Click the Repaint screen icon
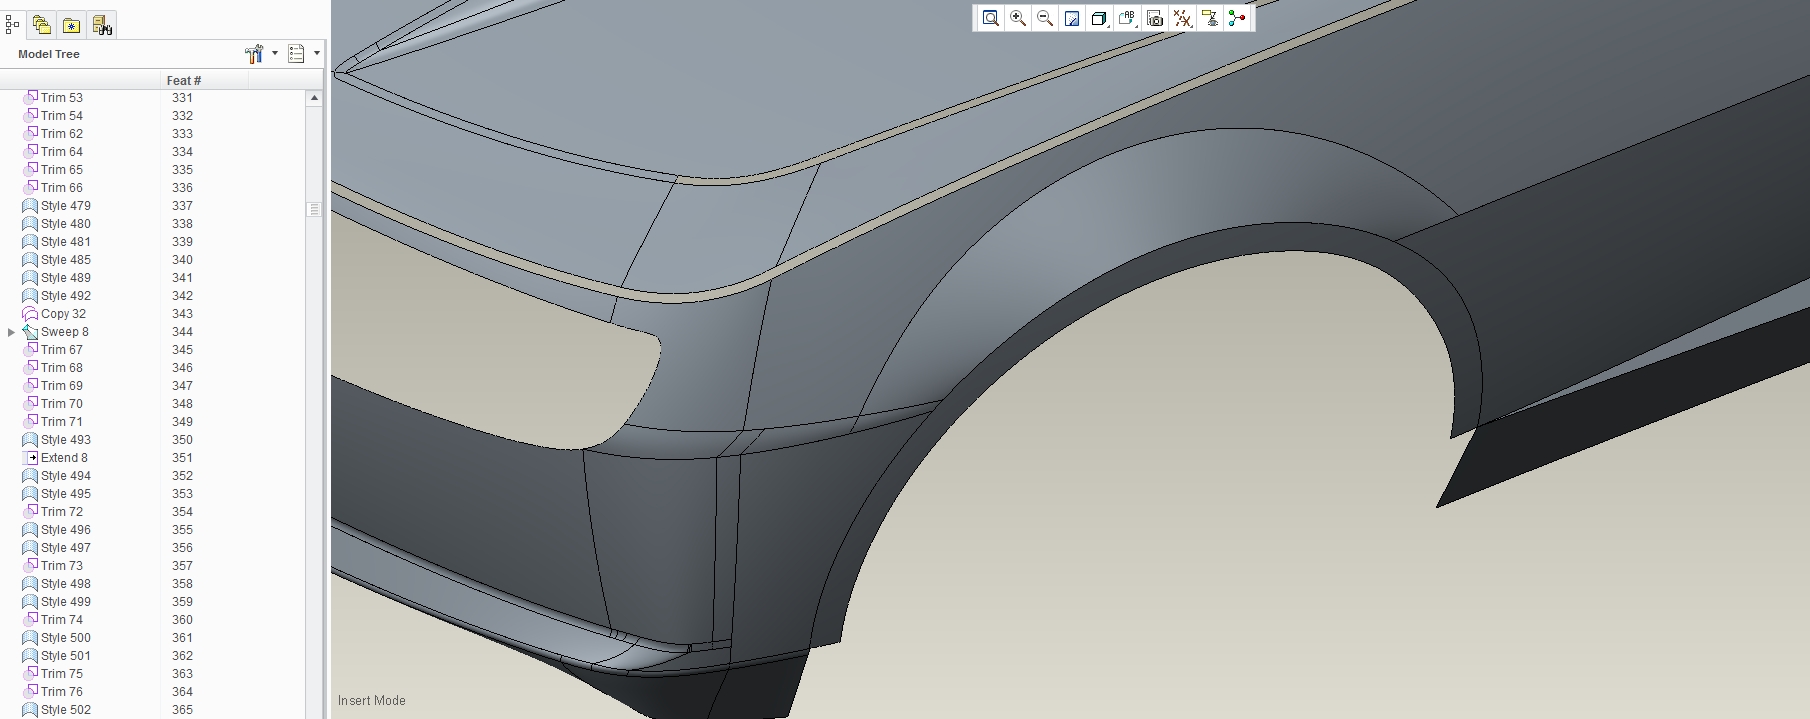1810x719 pixels. [1072, 18]
